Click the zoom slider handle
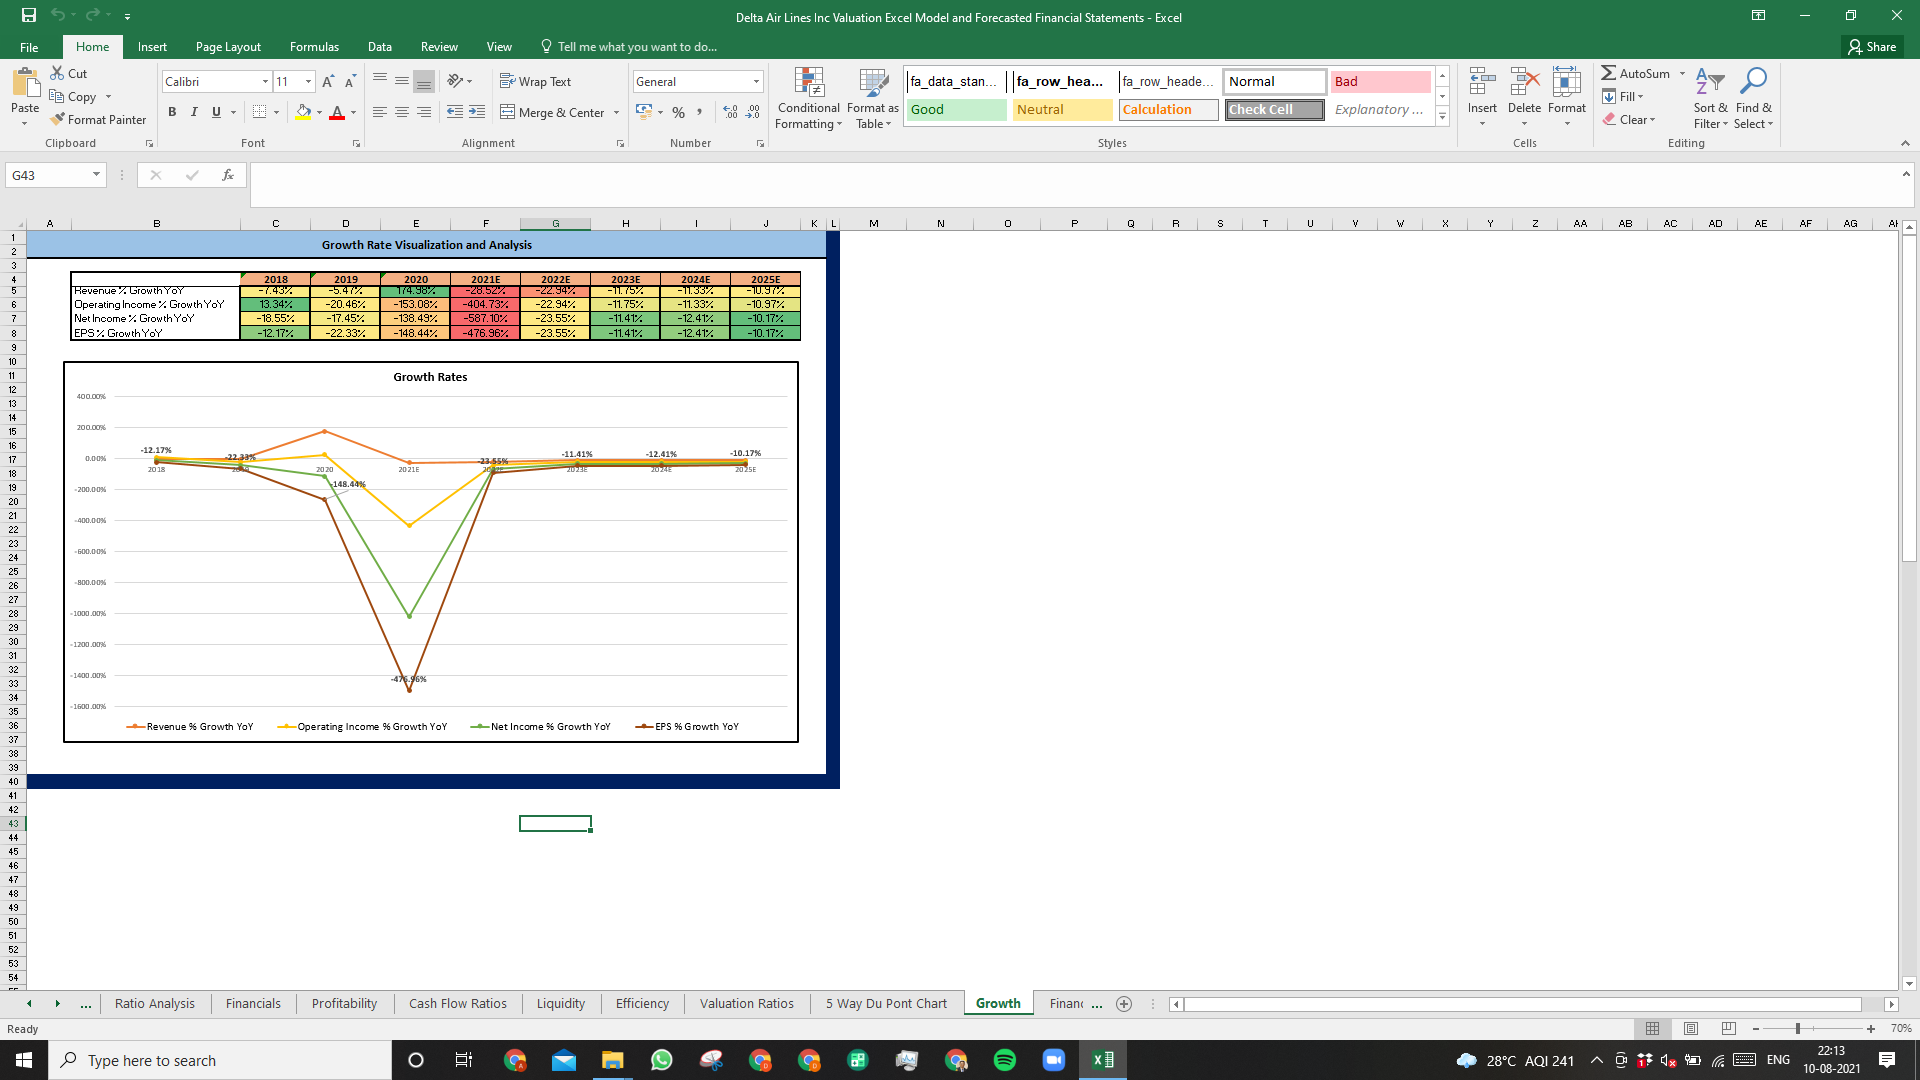 1798,1029
